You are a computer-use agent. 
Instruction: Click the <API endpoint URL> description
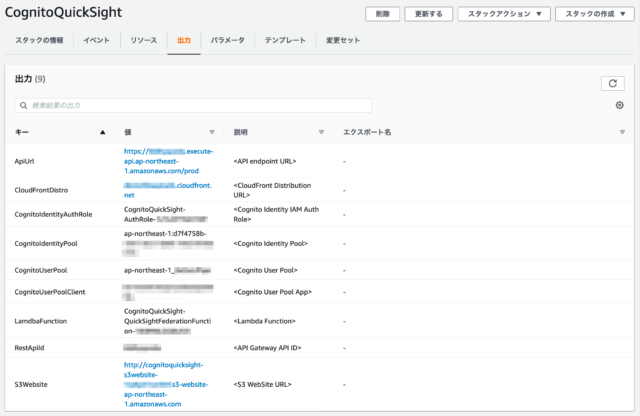(x=265, y=161)
